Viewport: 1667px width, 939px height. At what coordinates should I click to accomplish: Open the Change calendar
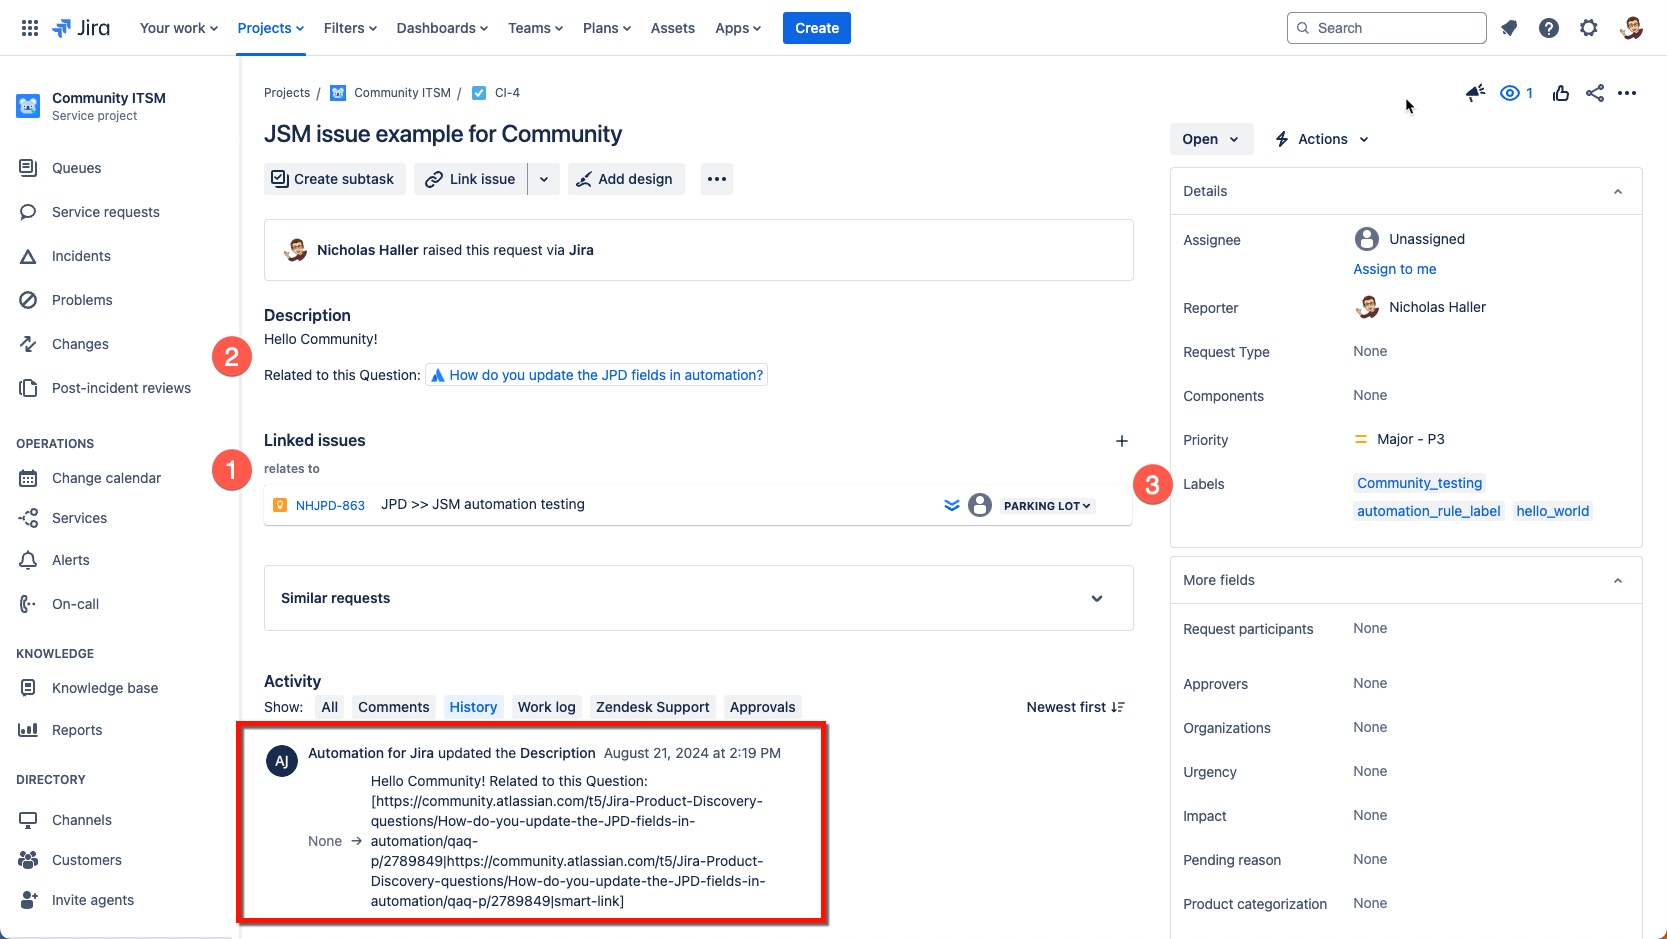106,477
